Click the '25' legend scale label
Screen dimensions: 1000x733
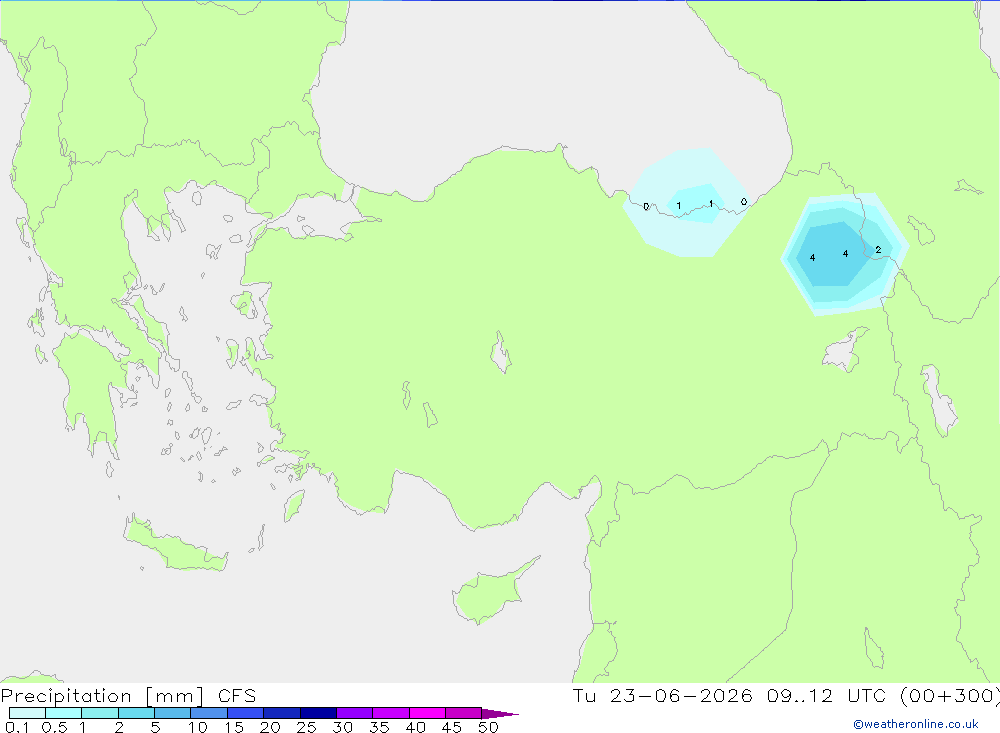click(306, 727)
